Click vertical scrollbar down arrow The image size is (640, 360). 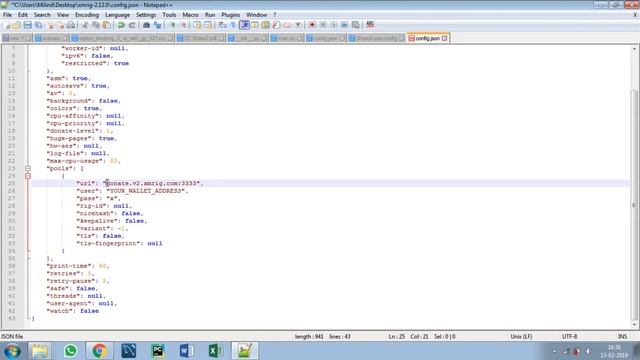click(634, 325)
